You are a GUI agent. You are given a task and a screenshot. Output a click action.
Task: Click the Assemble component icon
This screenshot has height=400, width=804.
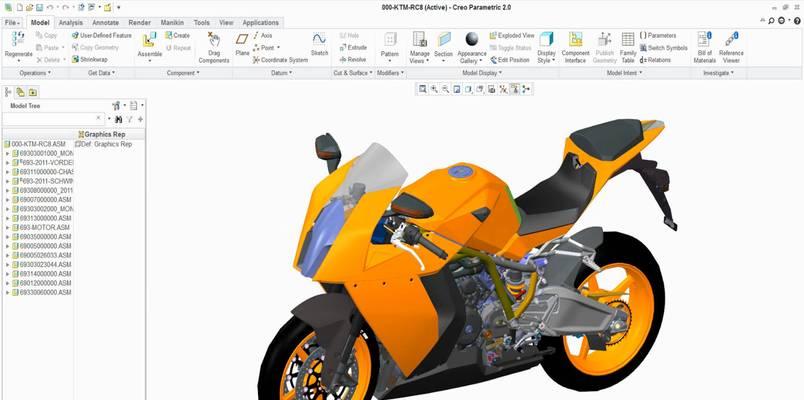pyautogui.click(x=149, y=39)
